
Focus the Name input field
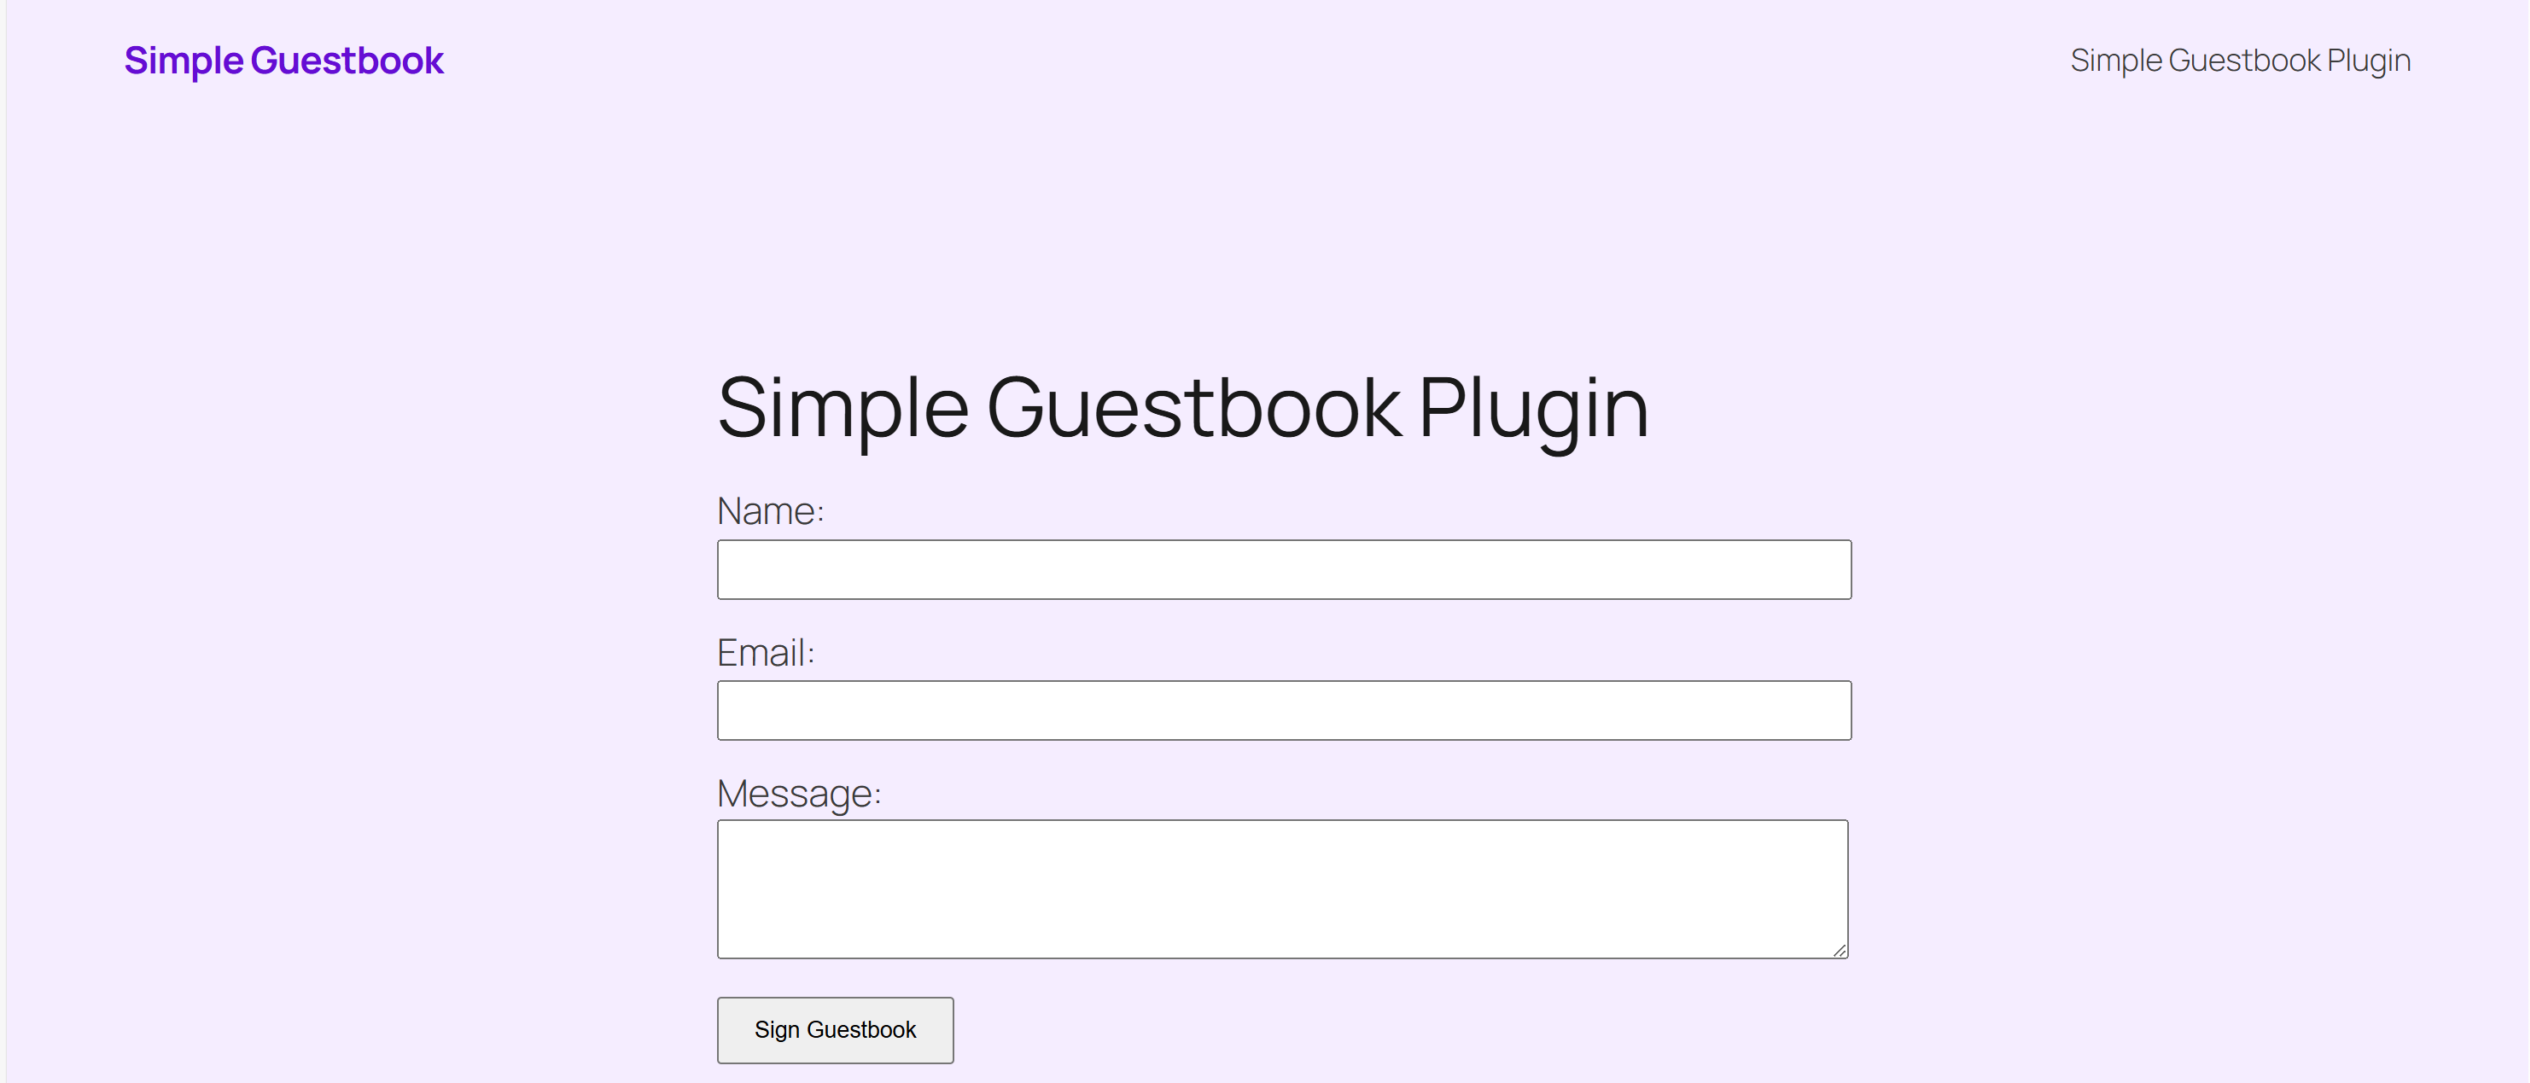point(1283,570)
